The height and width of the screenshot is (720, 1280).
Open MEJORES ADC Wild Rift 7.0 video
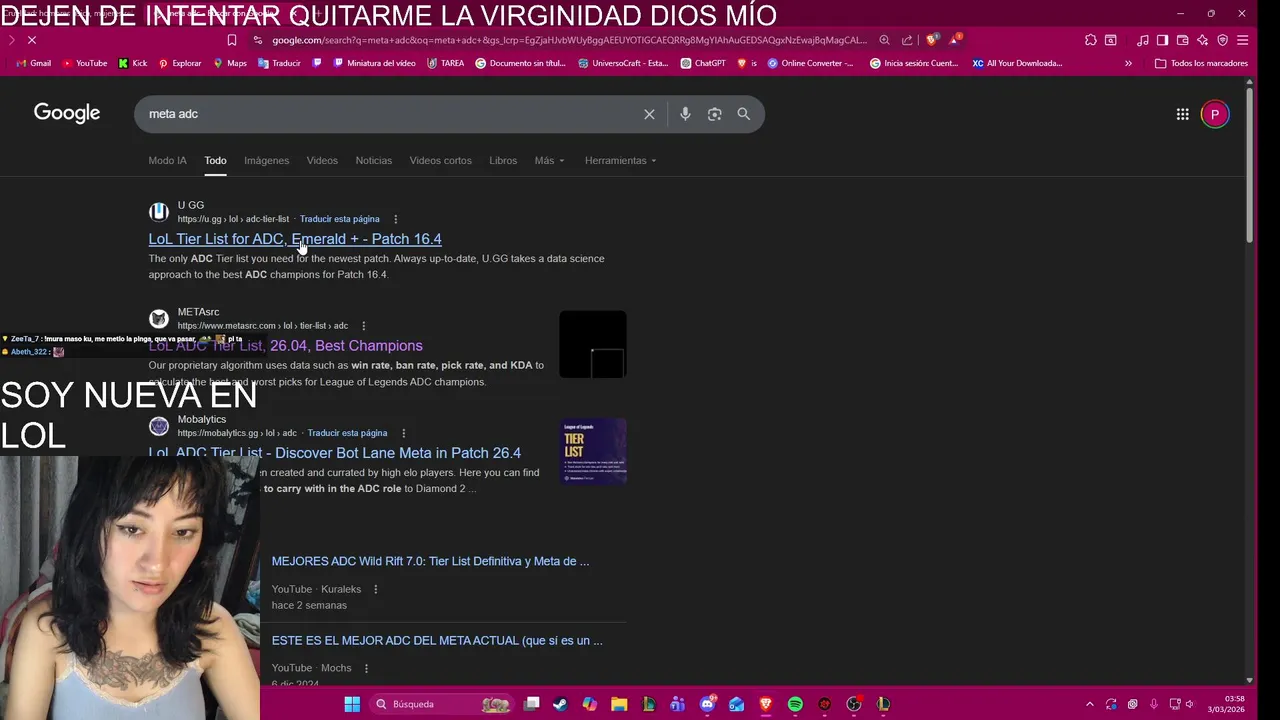point(430,561)
